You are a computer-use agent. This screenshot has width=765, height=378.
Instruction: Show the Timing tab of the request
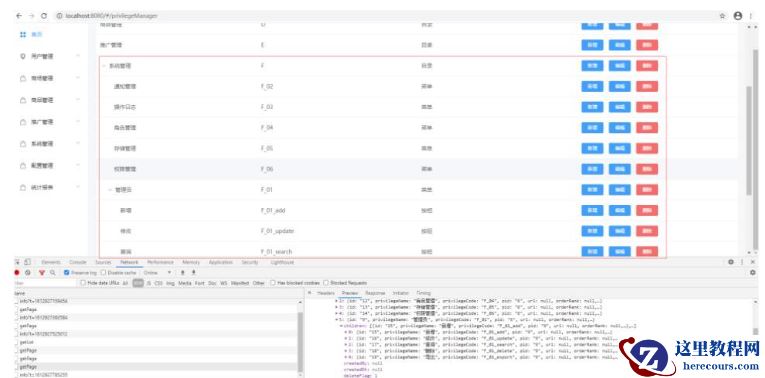coord(423,293)
